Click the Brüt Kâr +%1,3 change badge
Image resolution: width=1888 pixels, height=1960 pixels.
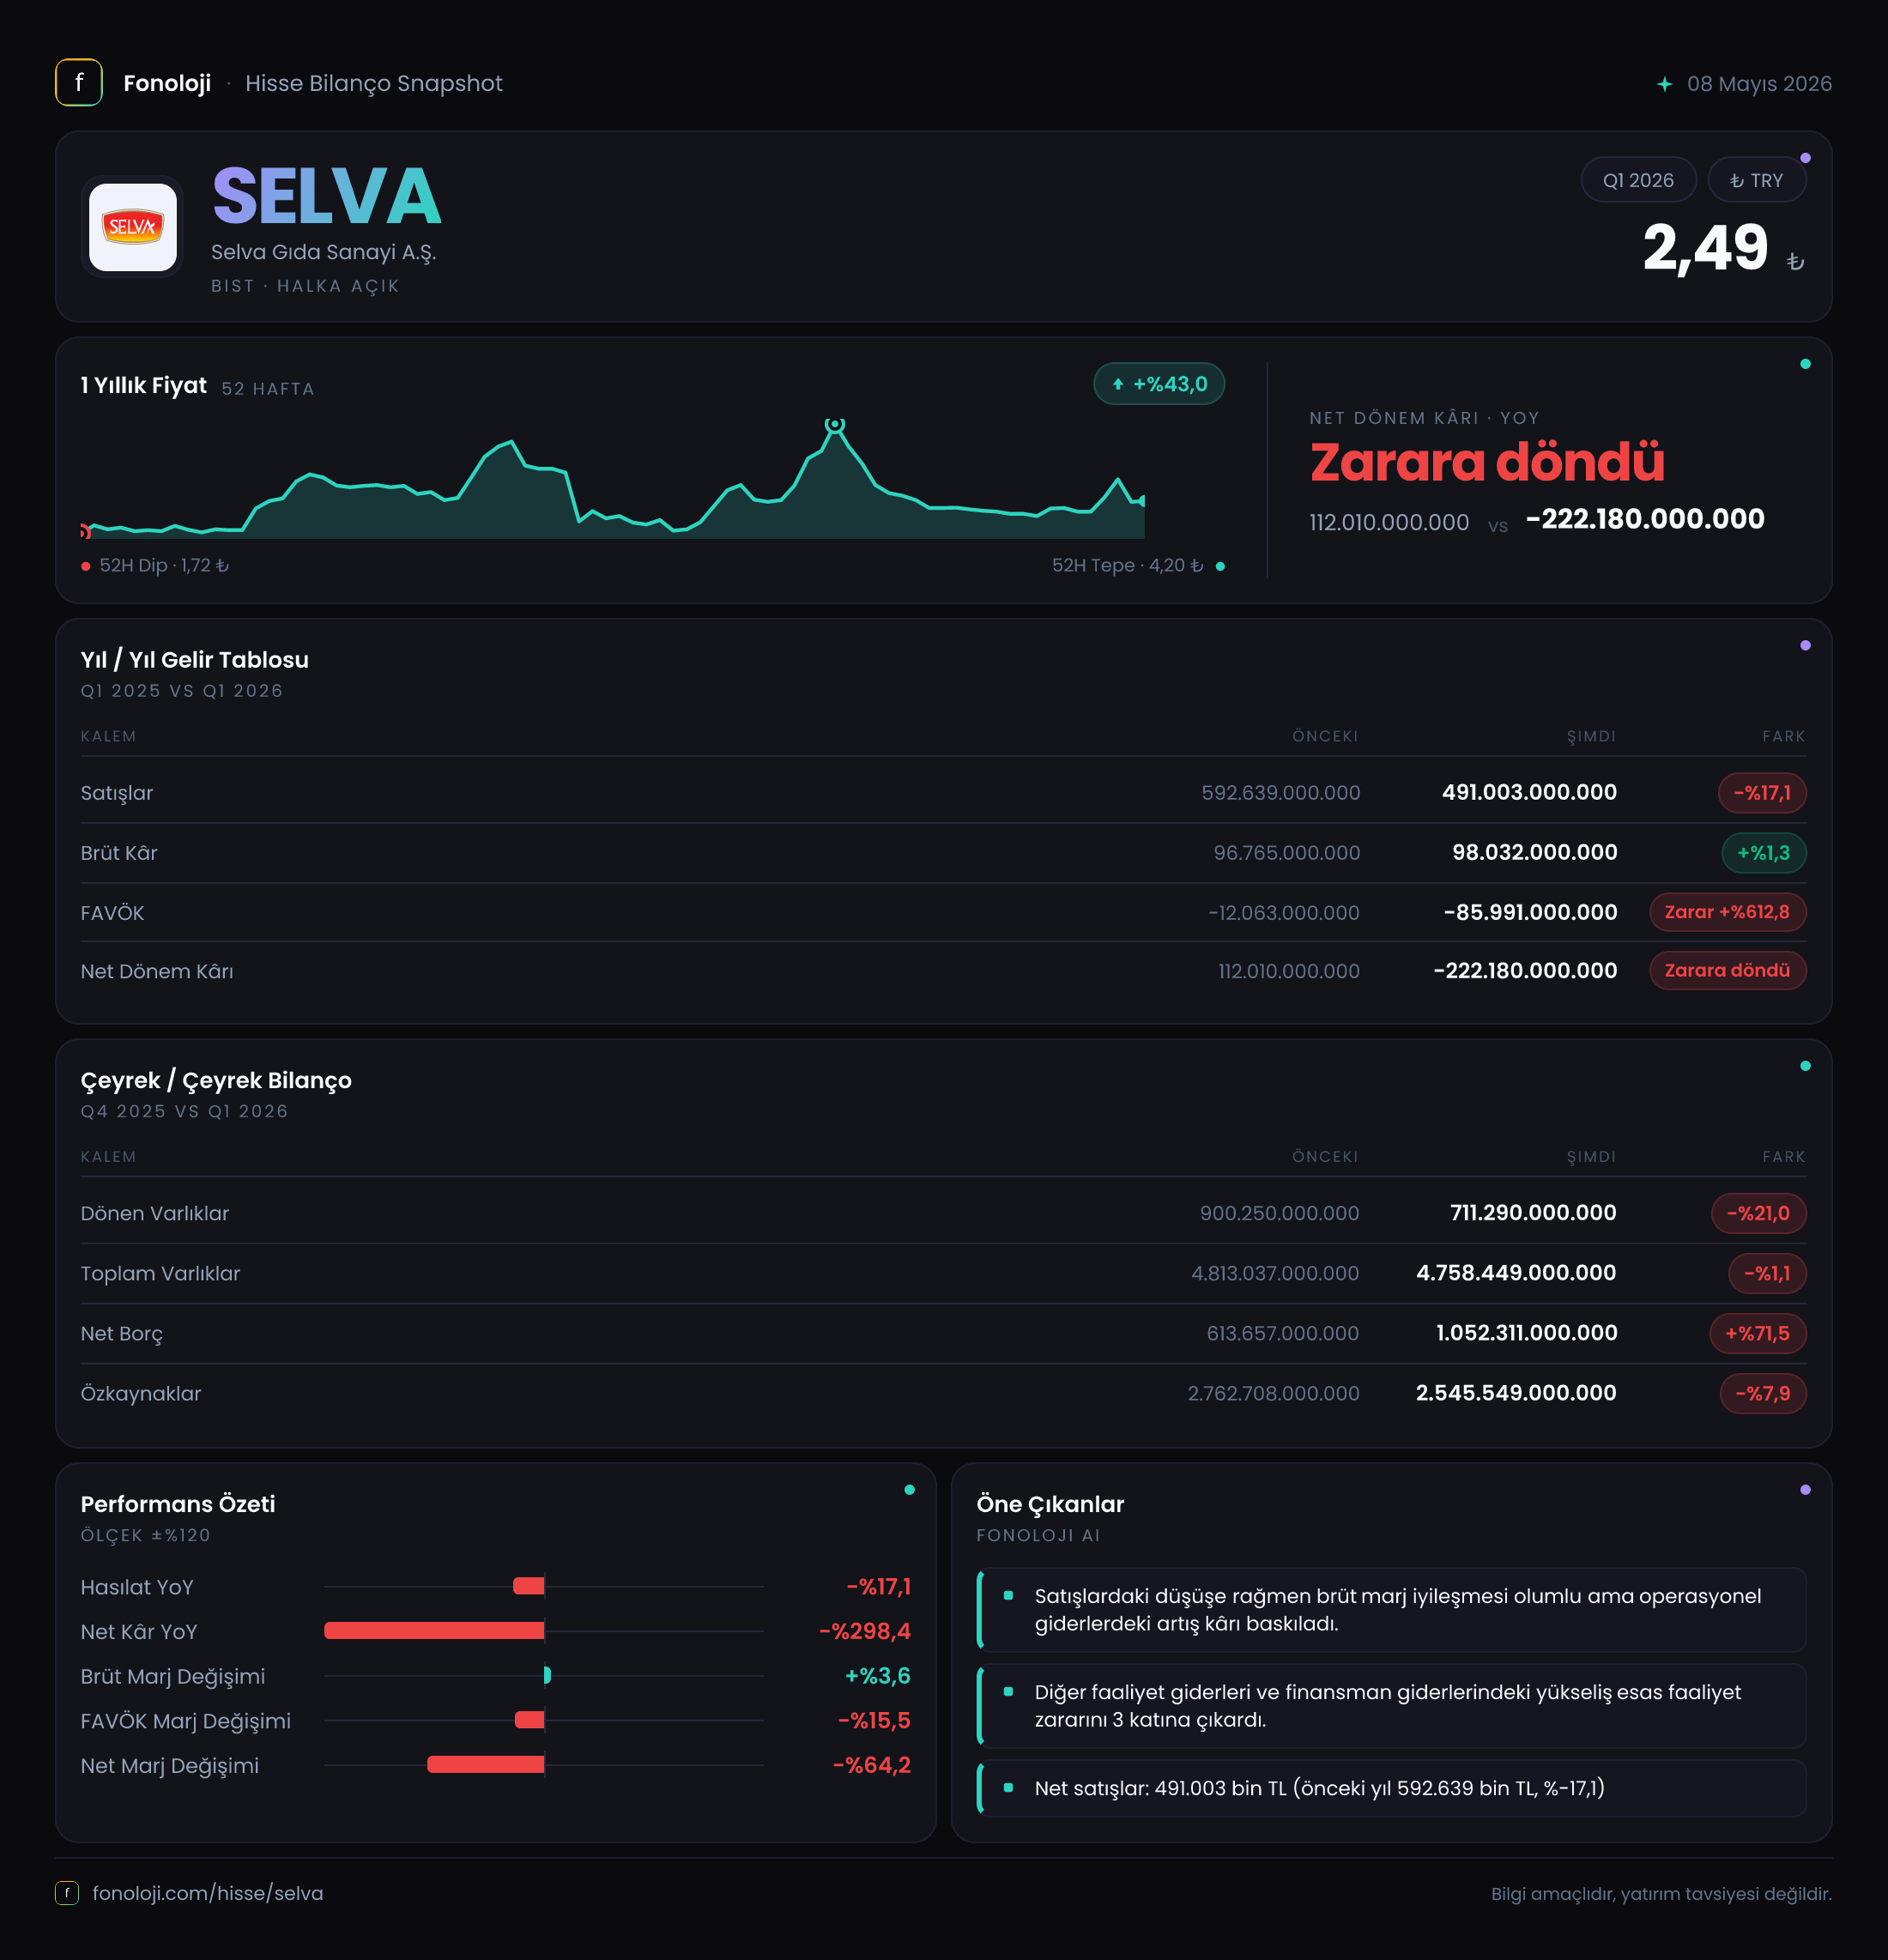coord(1764,853)
